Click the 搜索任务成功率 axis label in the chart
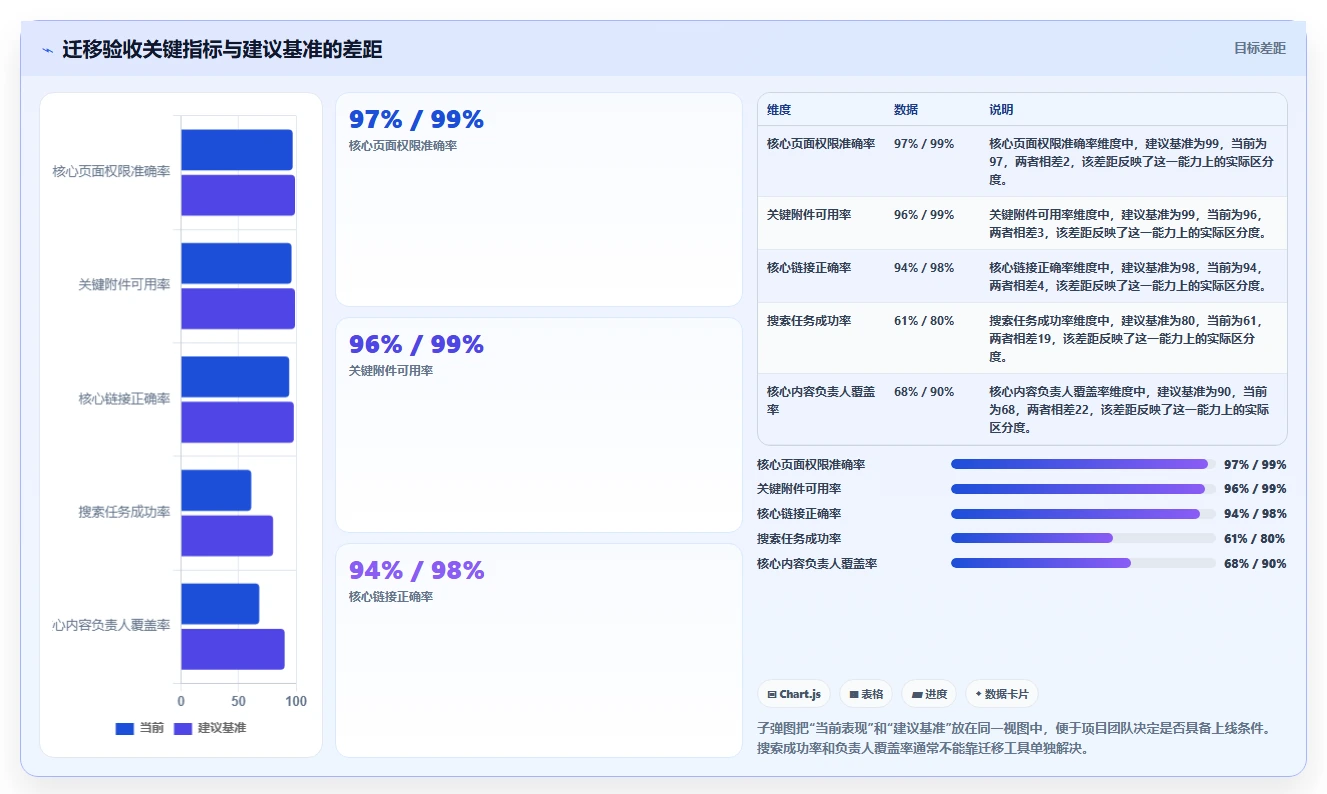The width and height of the screenshot is (1327, 794). click(x=124, y=512)
